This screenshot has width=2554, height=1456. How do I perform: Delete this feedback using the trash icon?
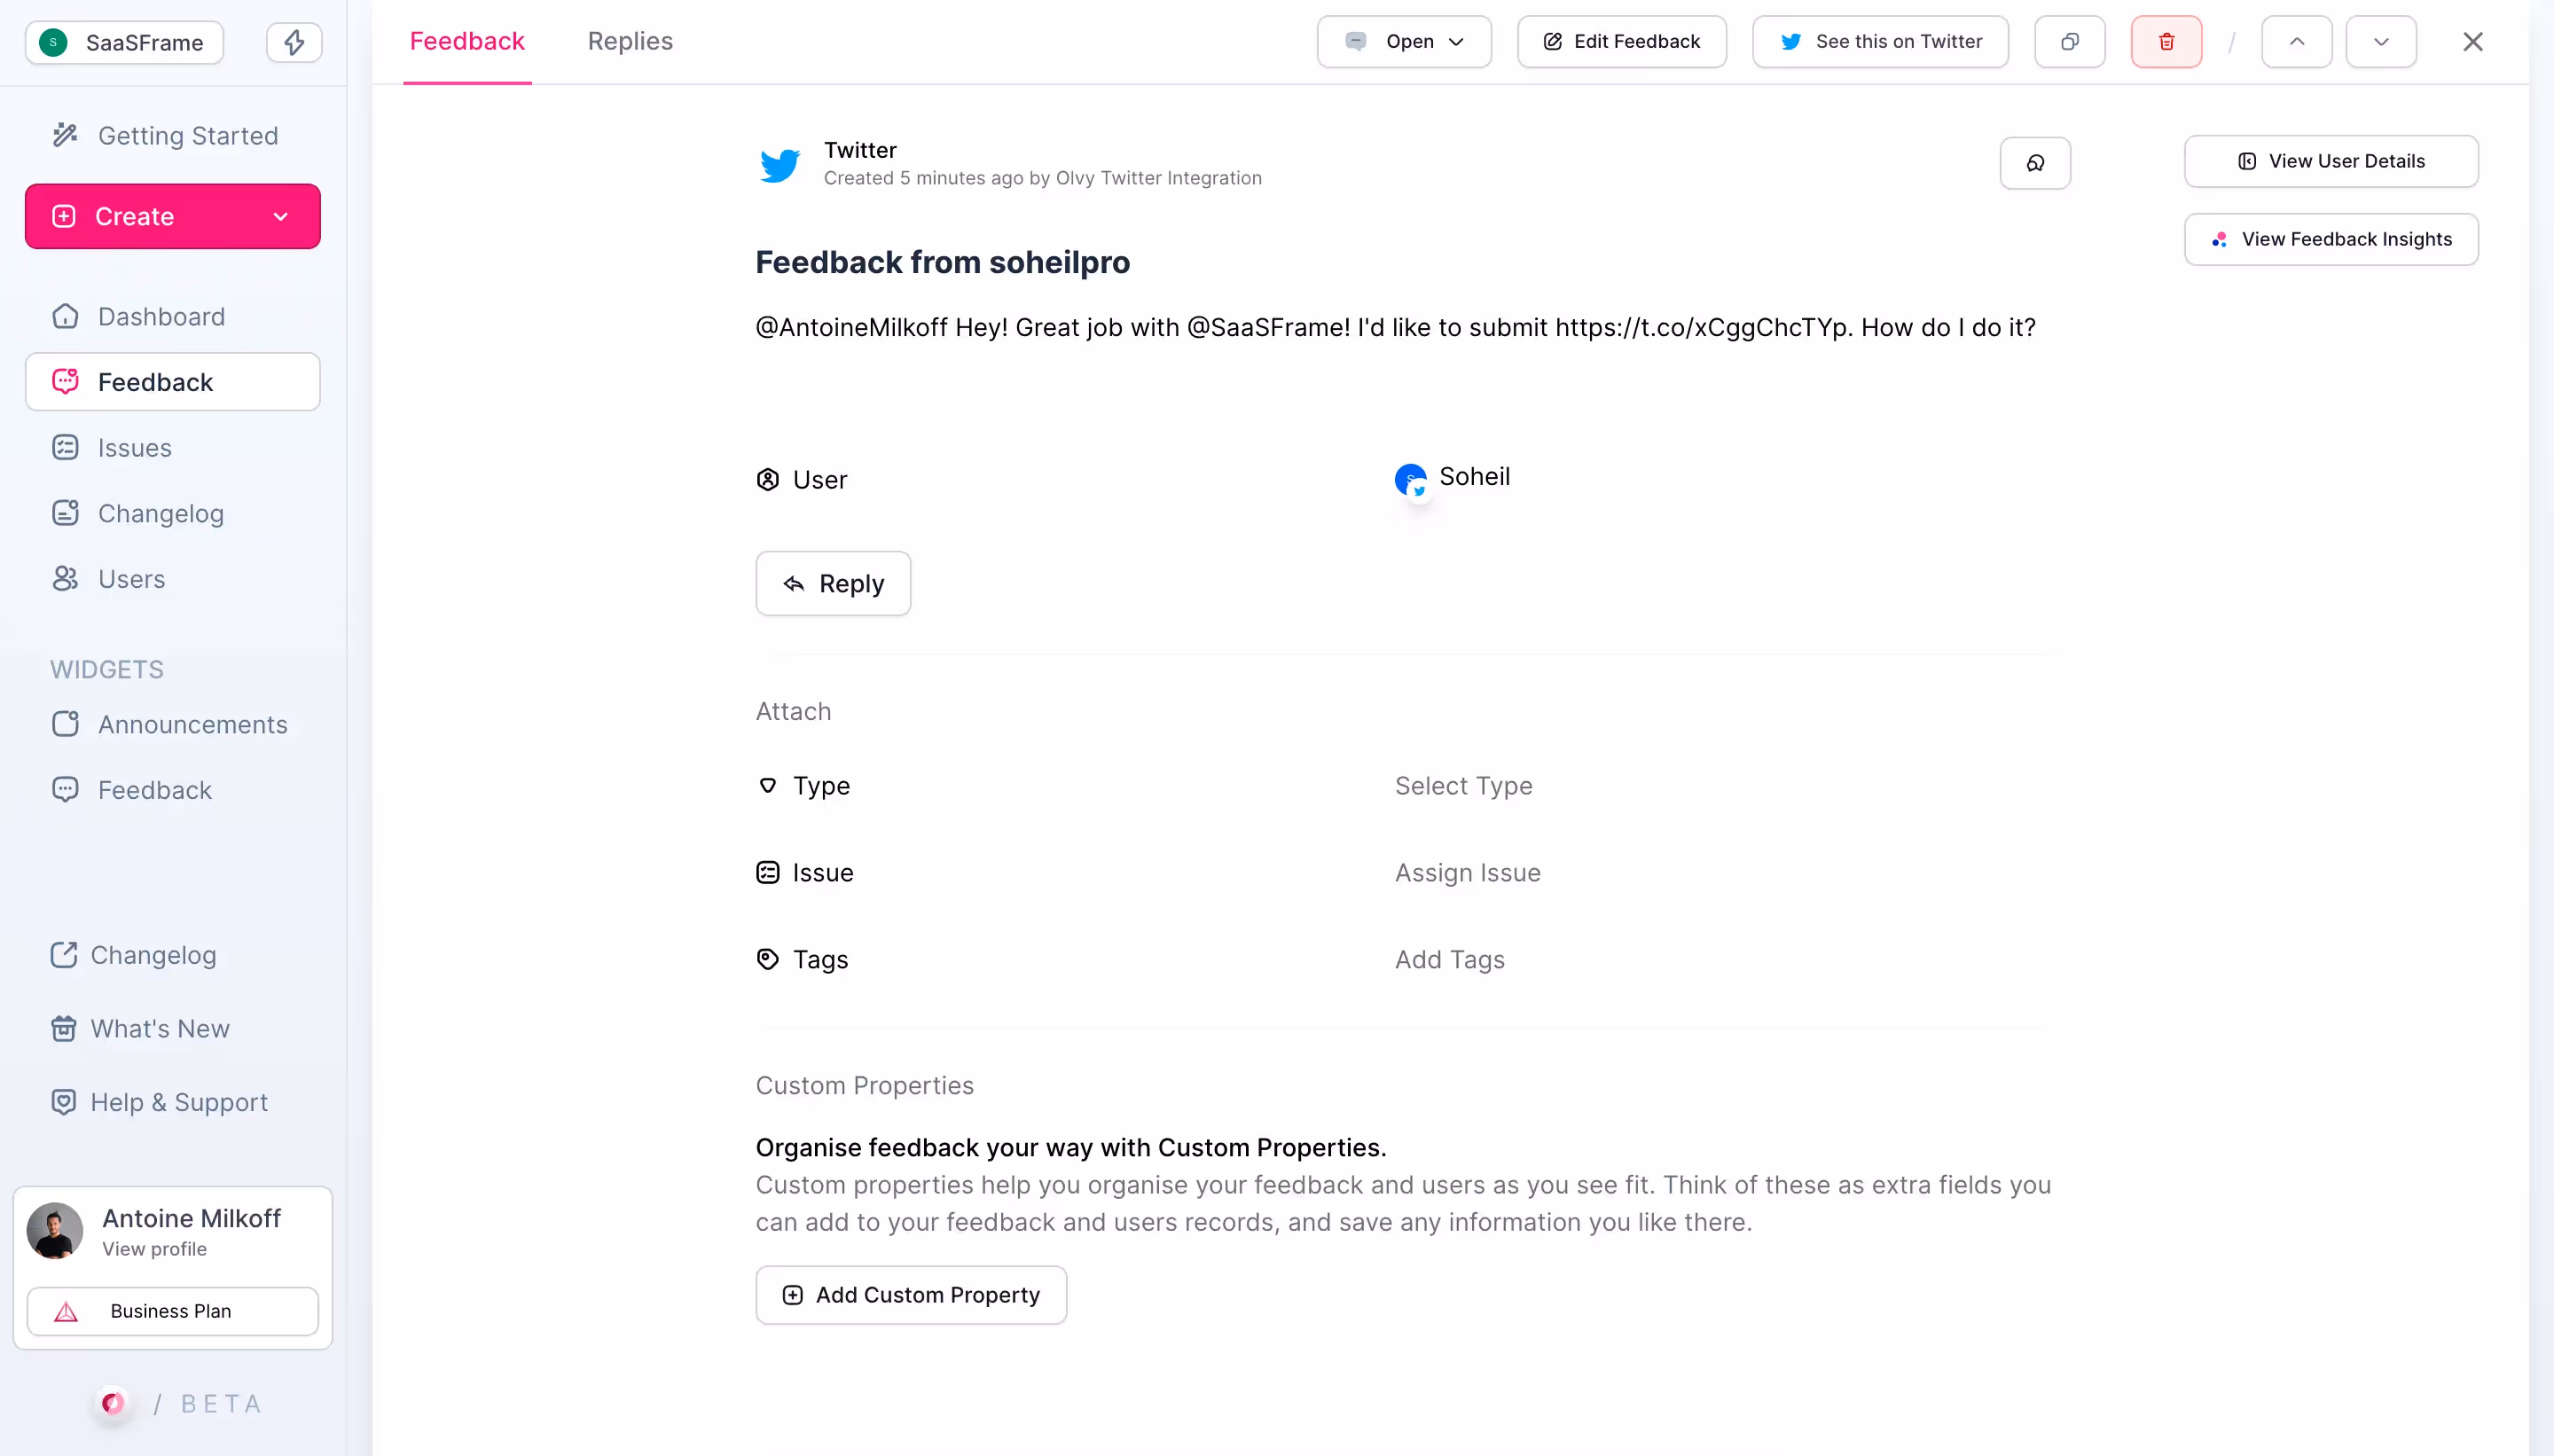[2166, 41]
